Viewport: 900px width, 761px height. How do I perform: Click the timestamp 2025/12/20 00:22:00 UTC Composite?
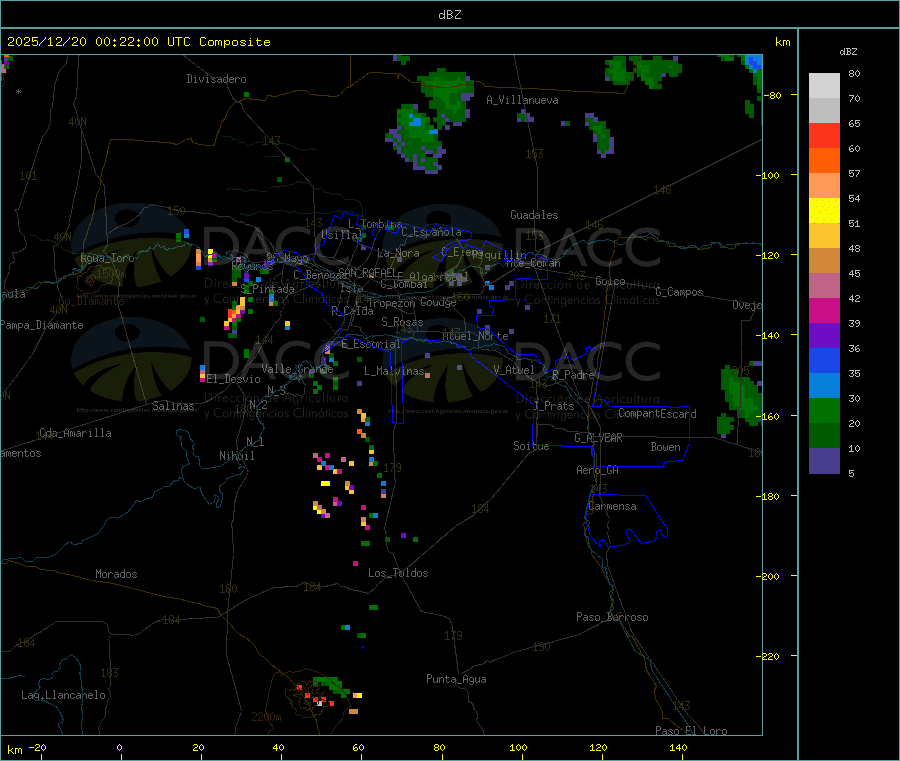coord(138,42)
